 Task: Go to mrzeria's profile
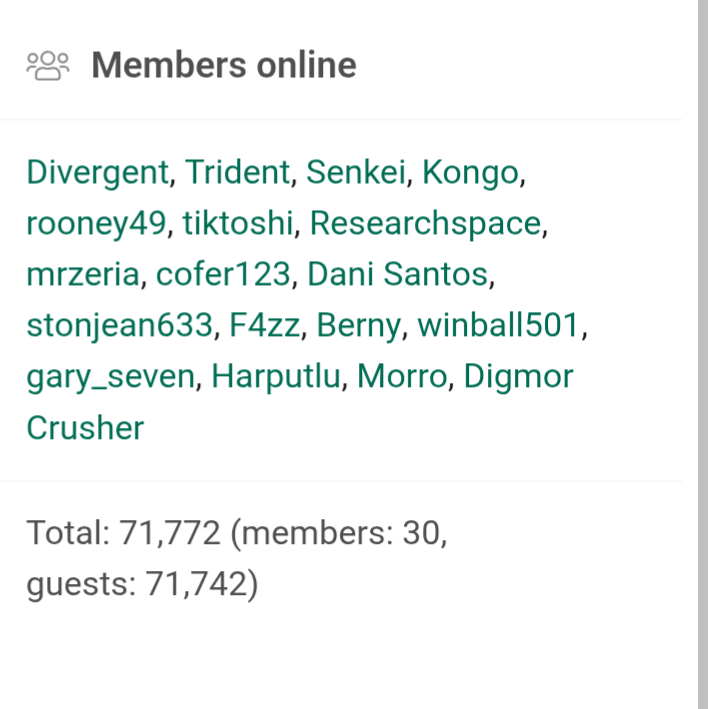pos(84,274)
